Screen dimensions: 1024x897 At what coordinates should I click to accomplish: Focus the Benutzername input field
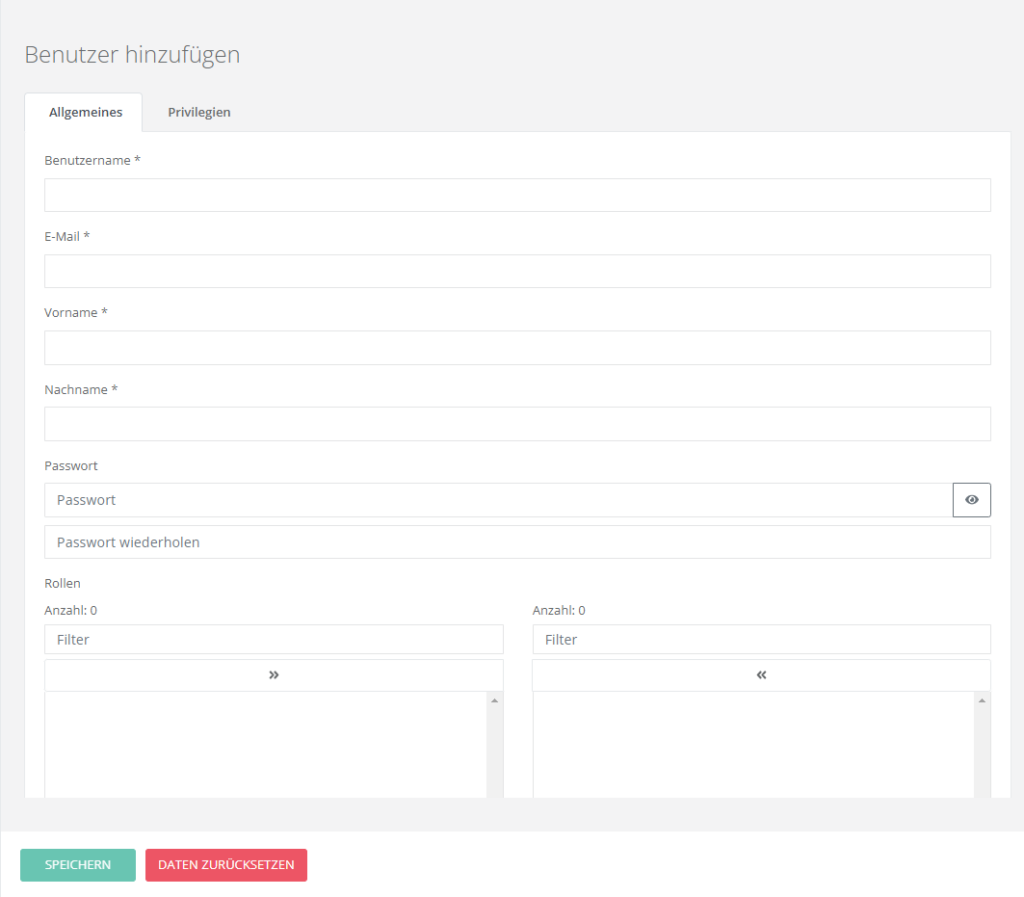pyautogui.click(x=517, y=195)
